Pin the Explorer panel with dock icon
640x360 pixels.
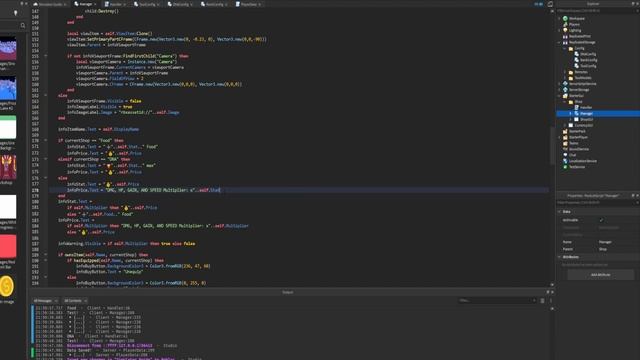[633, 4]
